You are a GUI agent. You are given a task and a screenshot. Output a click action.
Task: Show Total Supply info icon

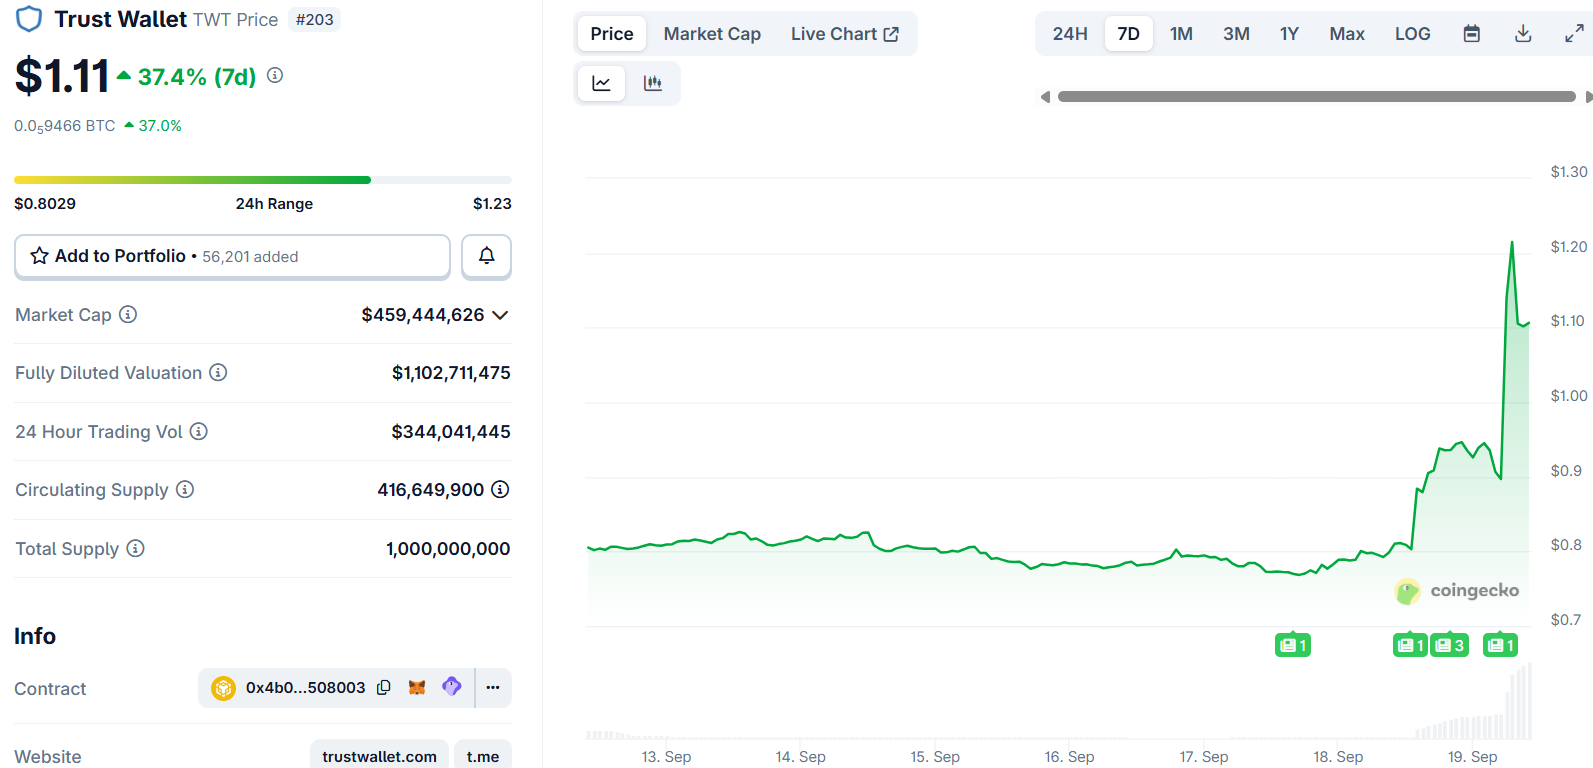(136, 548)
